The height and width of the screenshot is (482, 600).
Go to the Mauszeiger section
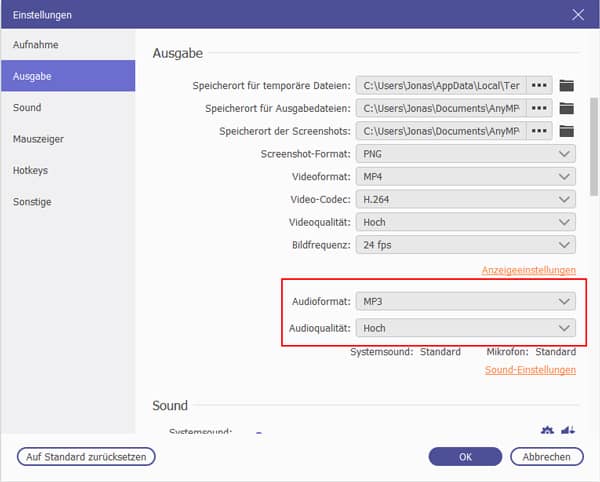point(68,139)
